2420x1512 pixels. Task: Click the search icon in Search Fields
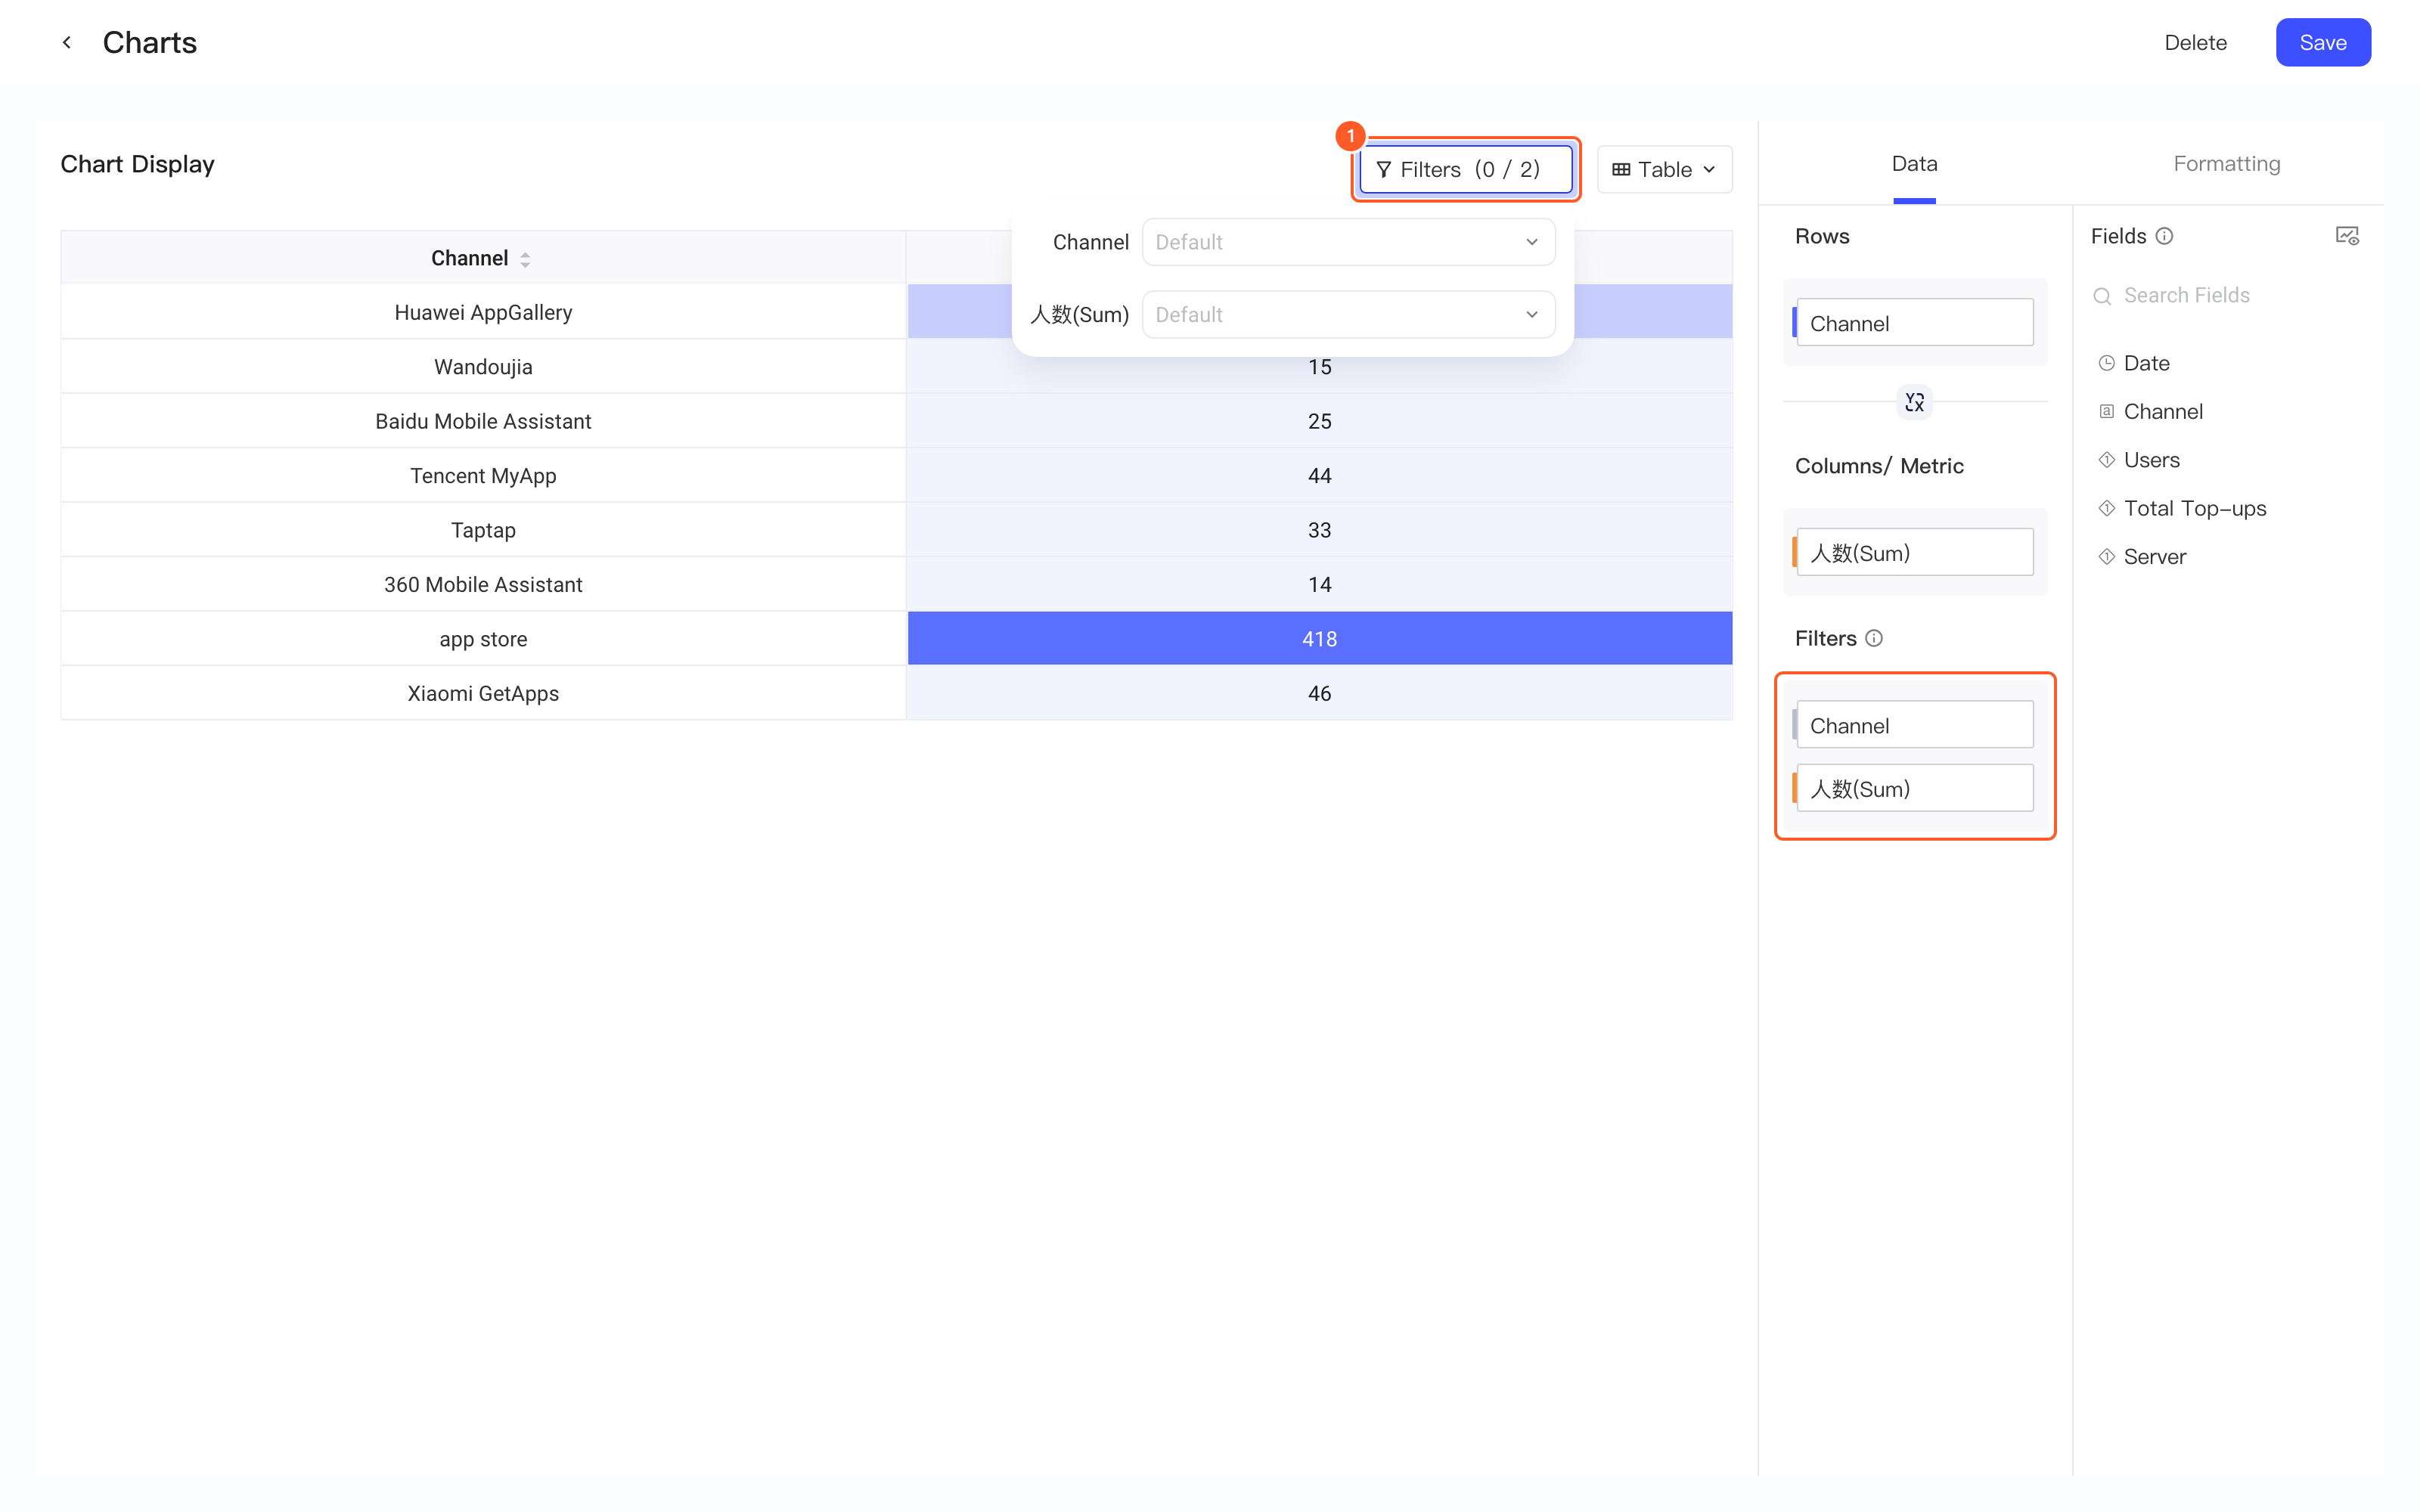(x=2102, y=296)
